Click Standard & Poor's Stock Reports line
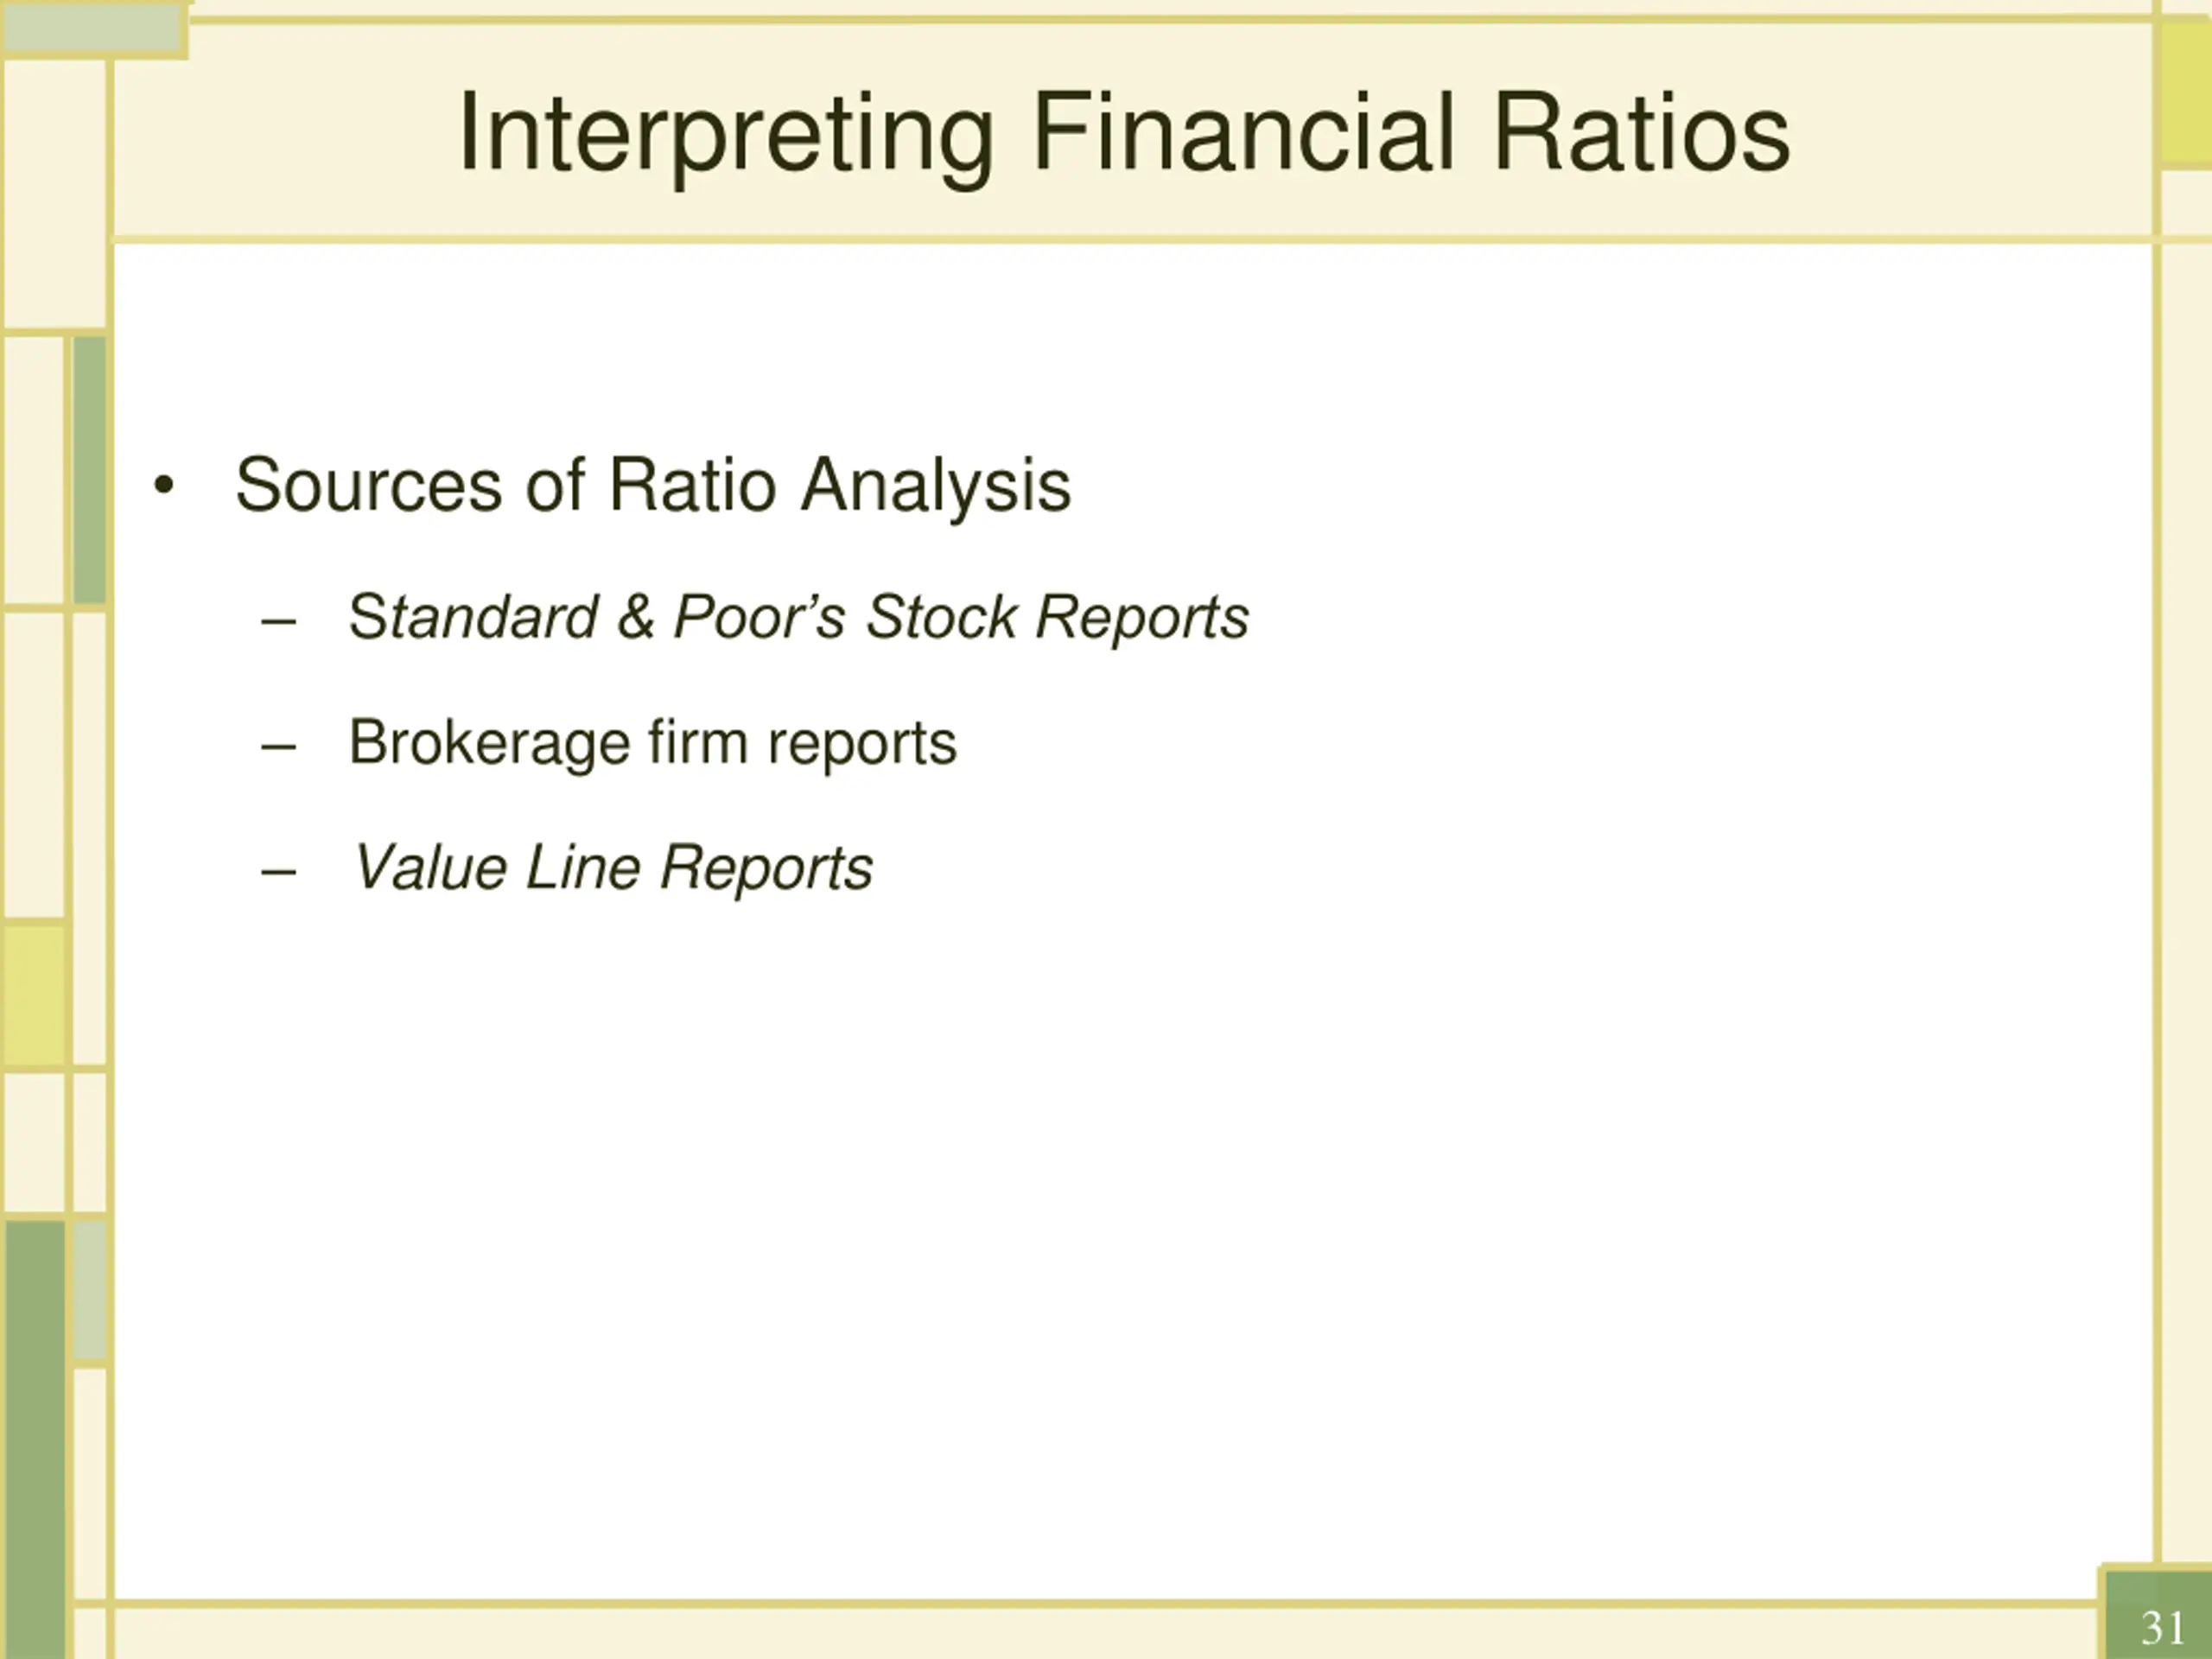Viewport: 2212px width, 1659px height. (798, 617)
